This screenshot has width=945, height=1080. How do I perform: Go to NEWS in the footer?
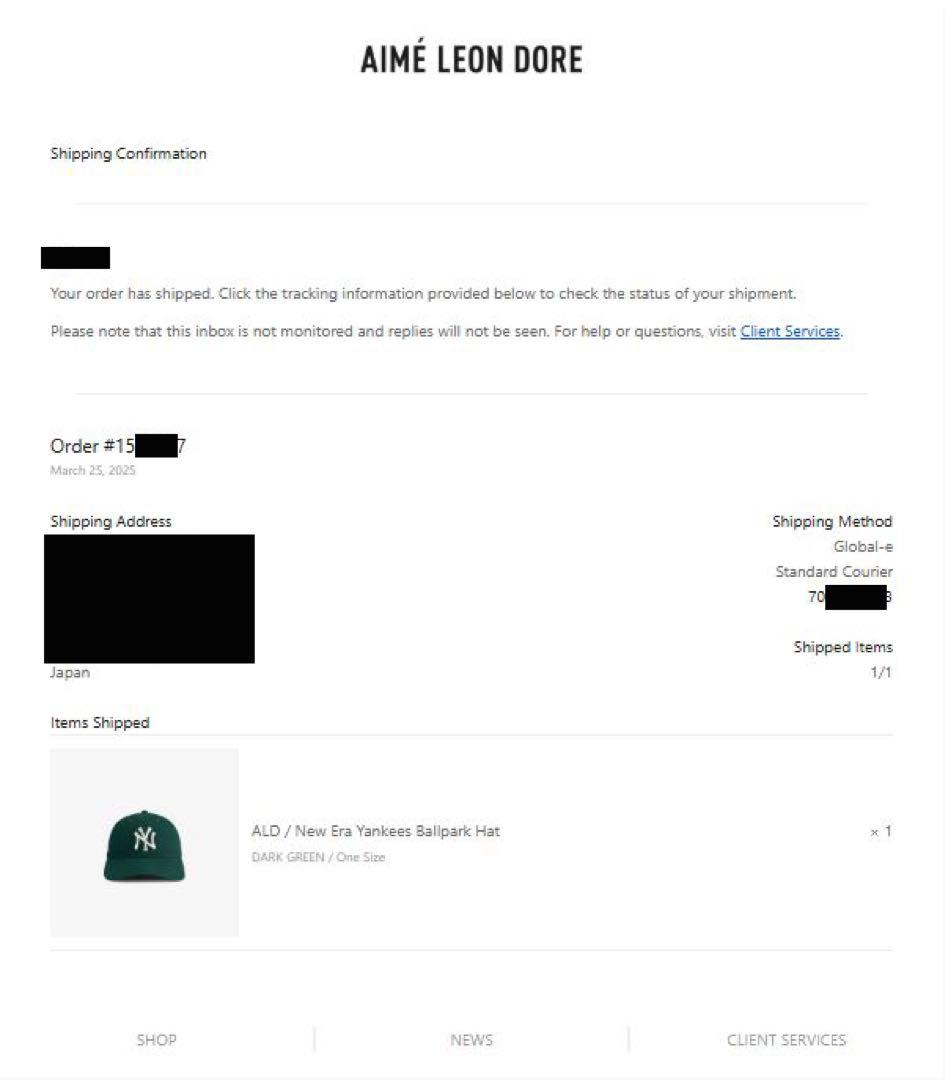(472, 1039)
